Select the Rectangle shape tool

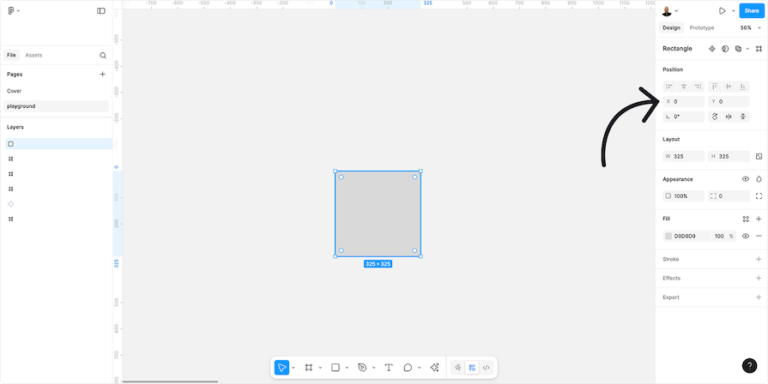point(336,367)
